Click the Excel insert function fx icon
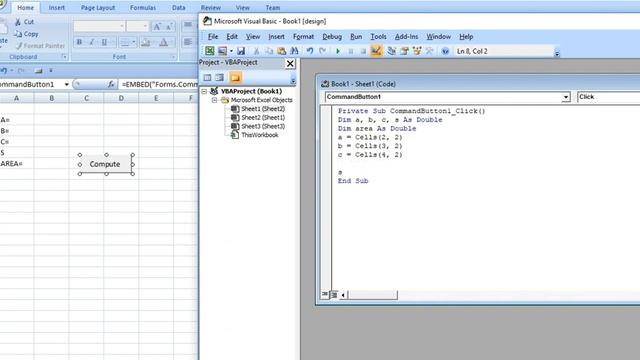This screenshot has height=360, width=640. click(111, 84)
